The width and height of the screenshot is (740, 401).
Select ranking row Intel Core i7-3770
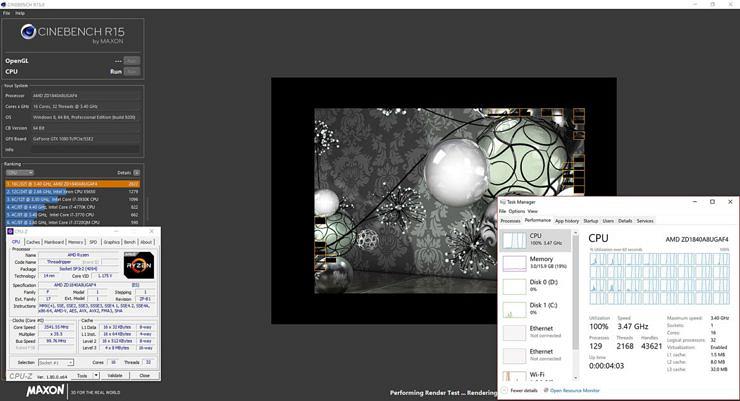coord(72,215)
